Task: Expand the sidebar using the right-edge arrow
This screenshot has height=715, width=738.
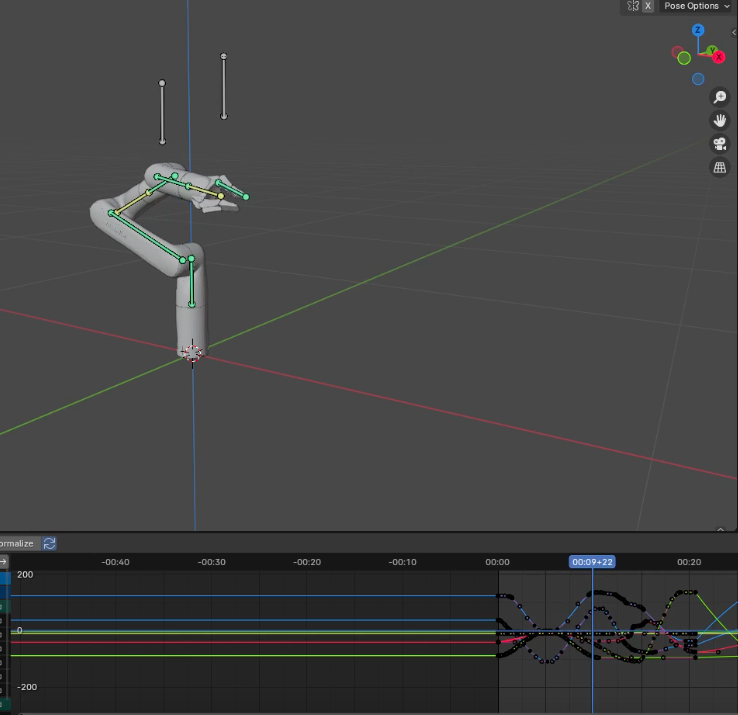Action: (733, 32)
